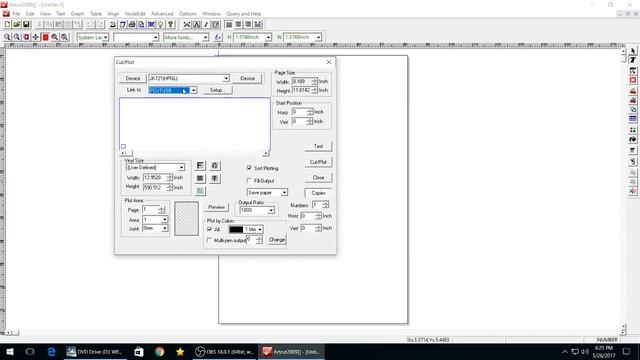Open the Windows Store taskbar icon

pyautogui.click(x=139, y=351)
